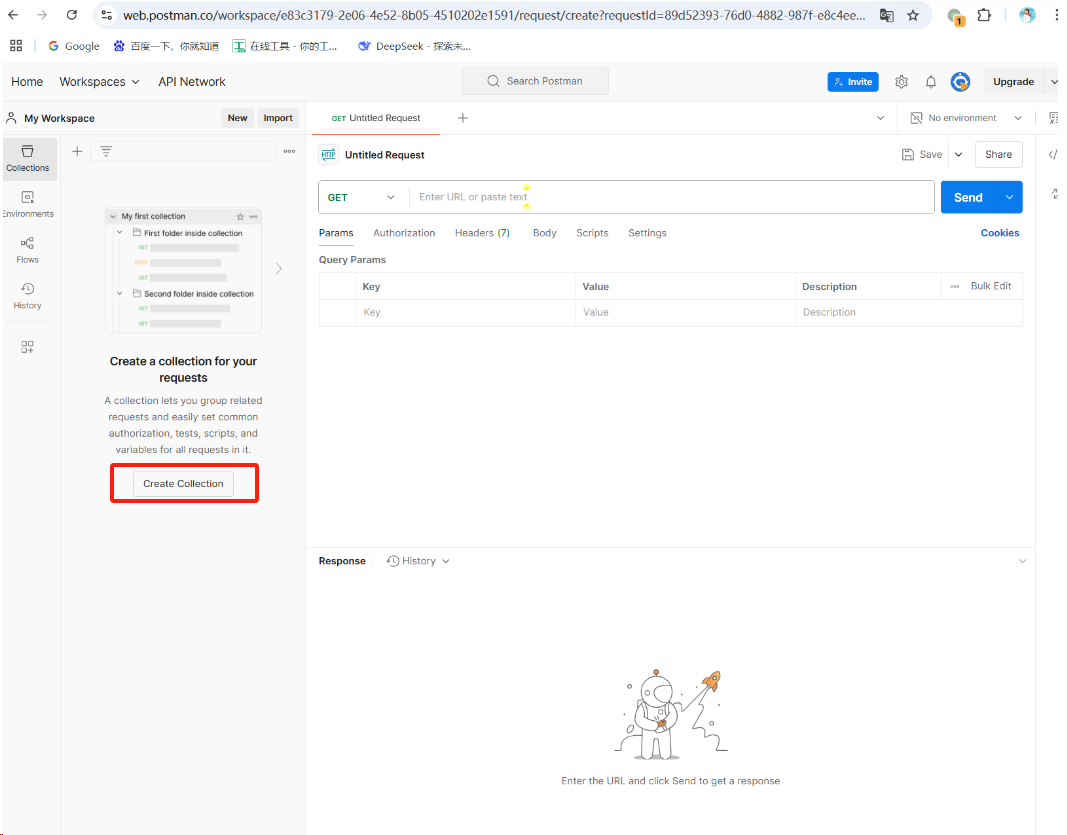Open sidebar three-dots options menu

(289, 151)
